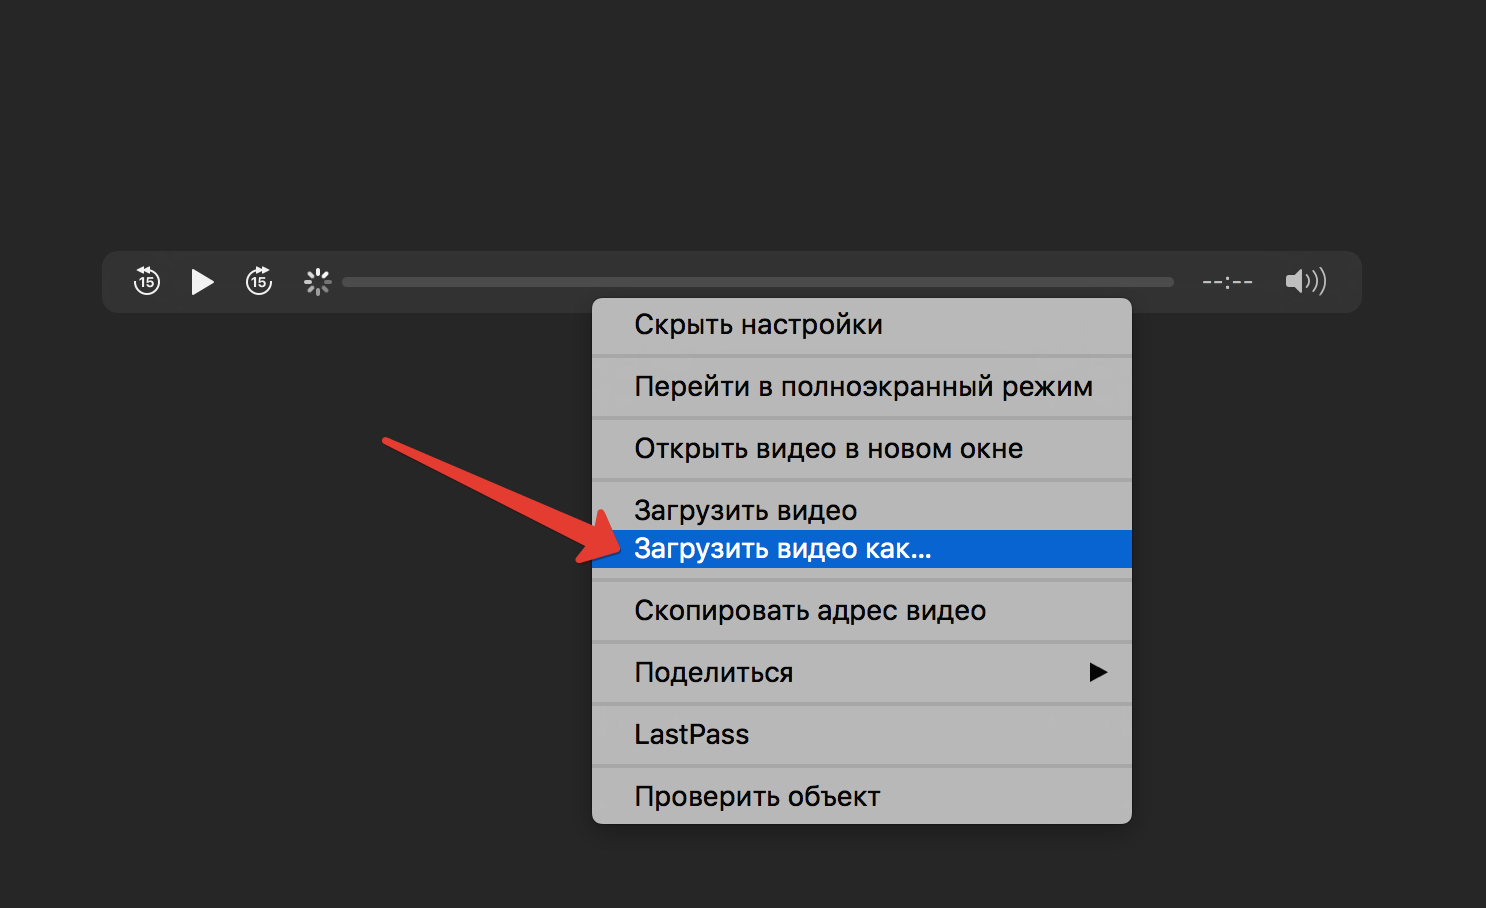Viewport: 1486px width, 908px height.
Task: Select 'Скопировать адрес видео' menu item
Action: (809, 611)
